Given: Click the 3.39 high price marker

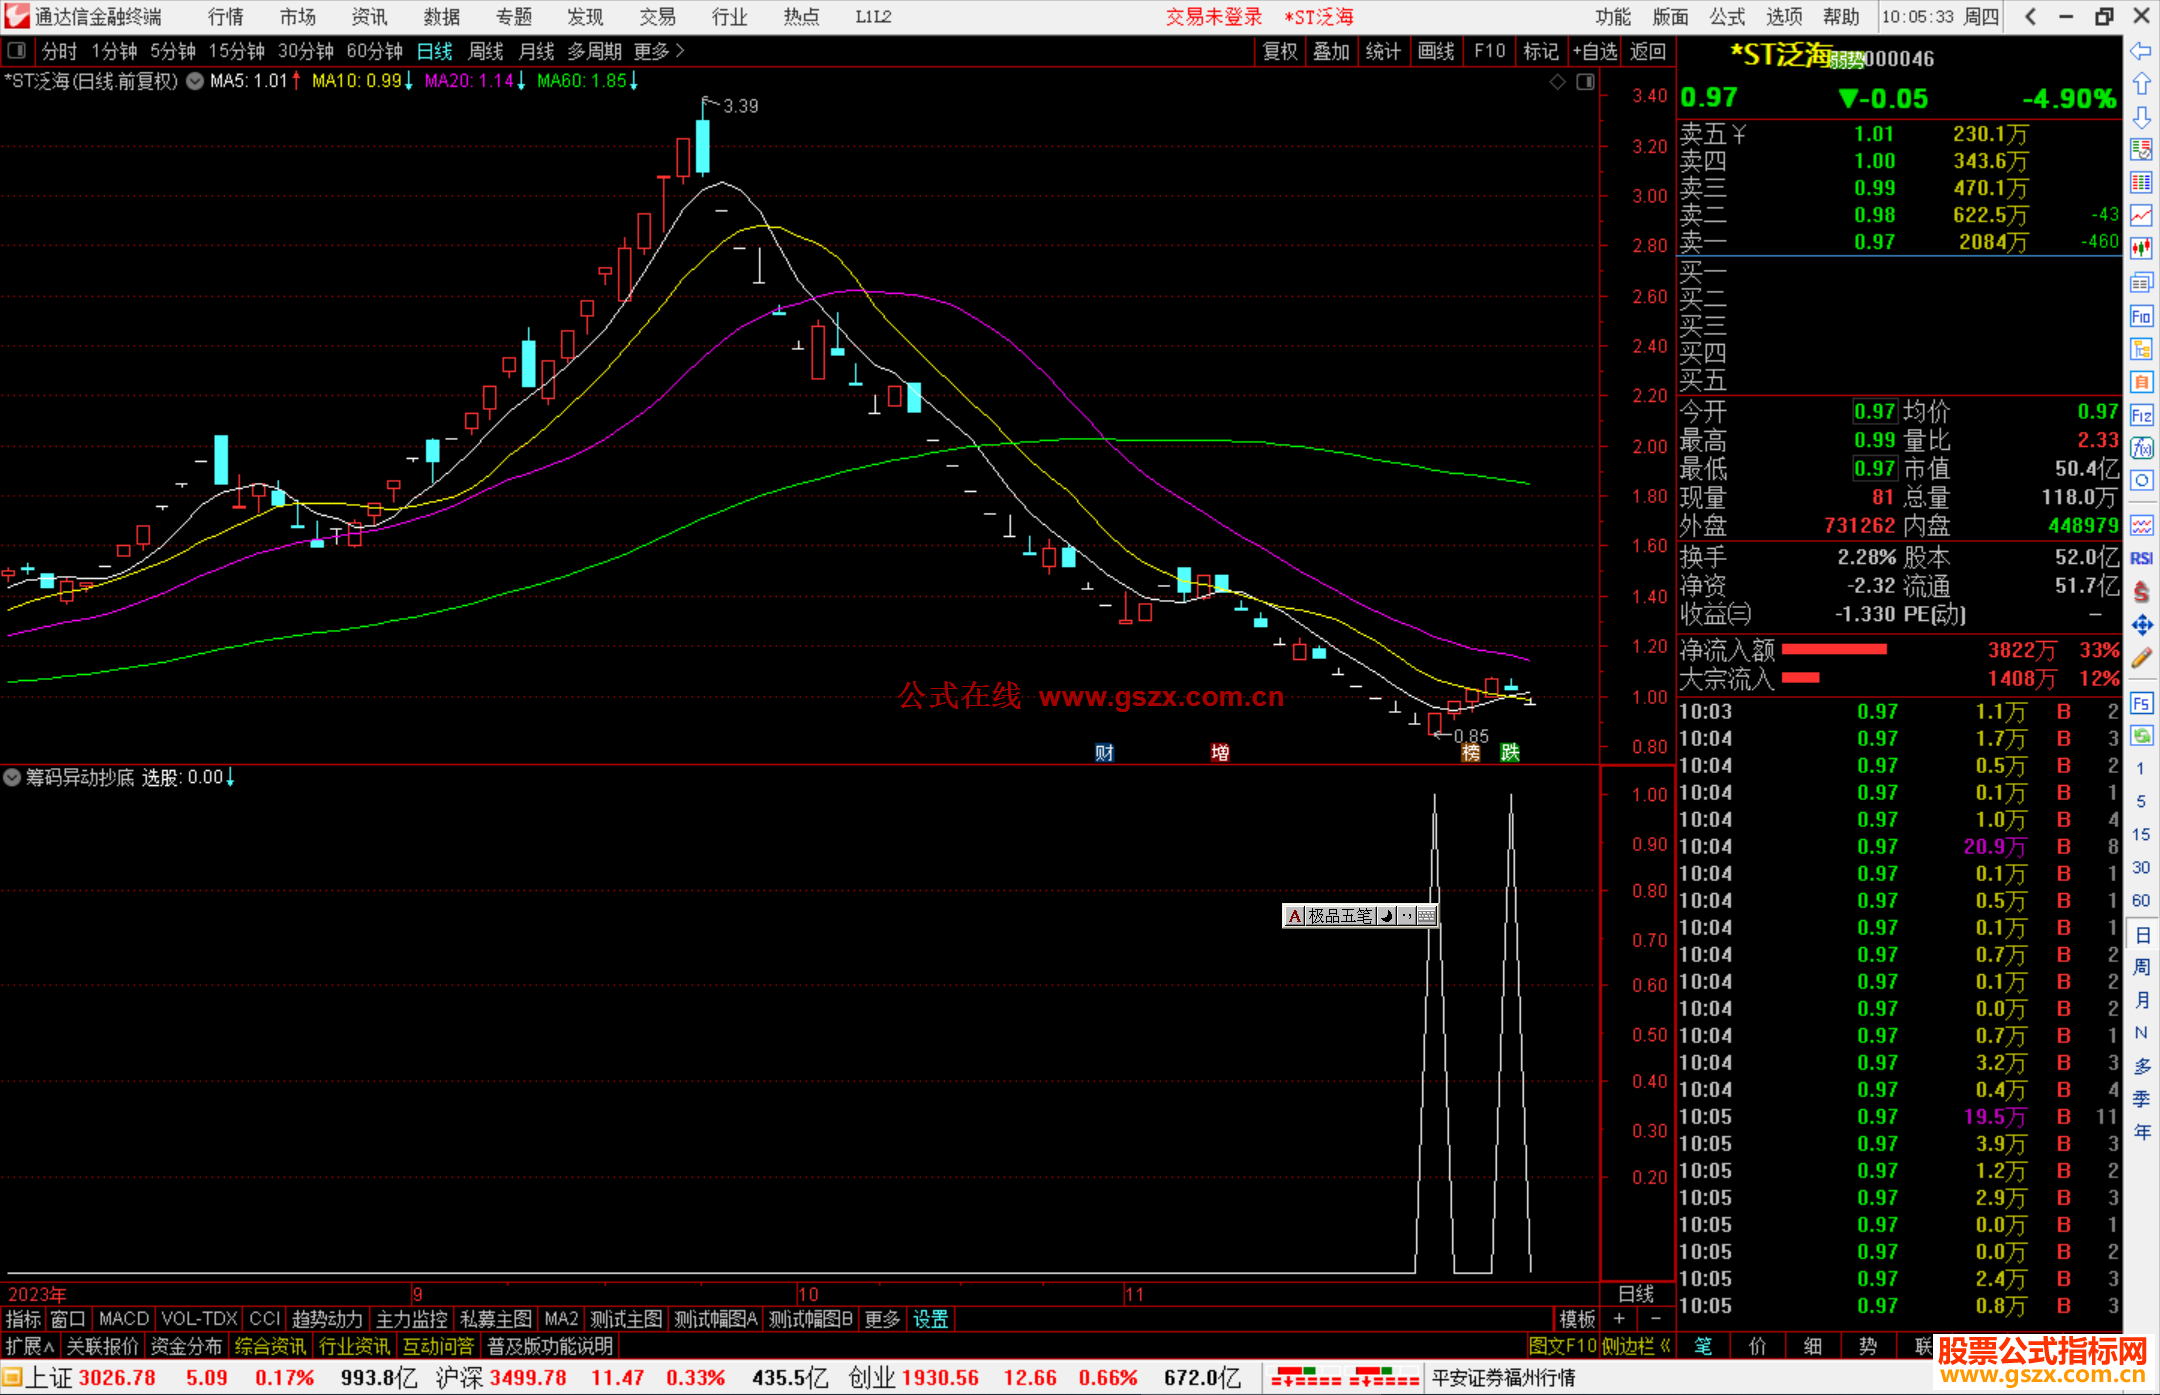Looking at the screenshot, I should [x=740, y=106].
